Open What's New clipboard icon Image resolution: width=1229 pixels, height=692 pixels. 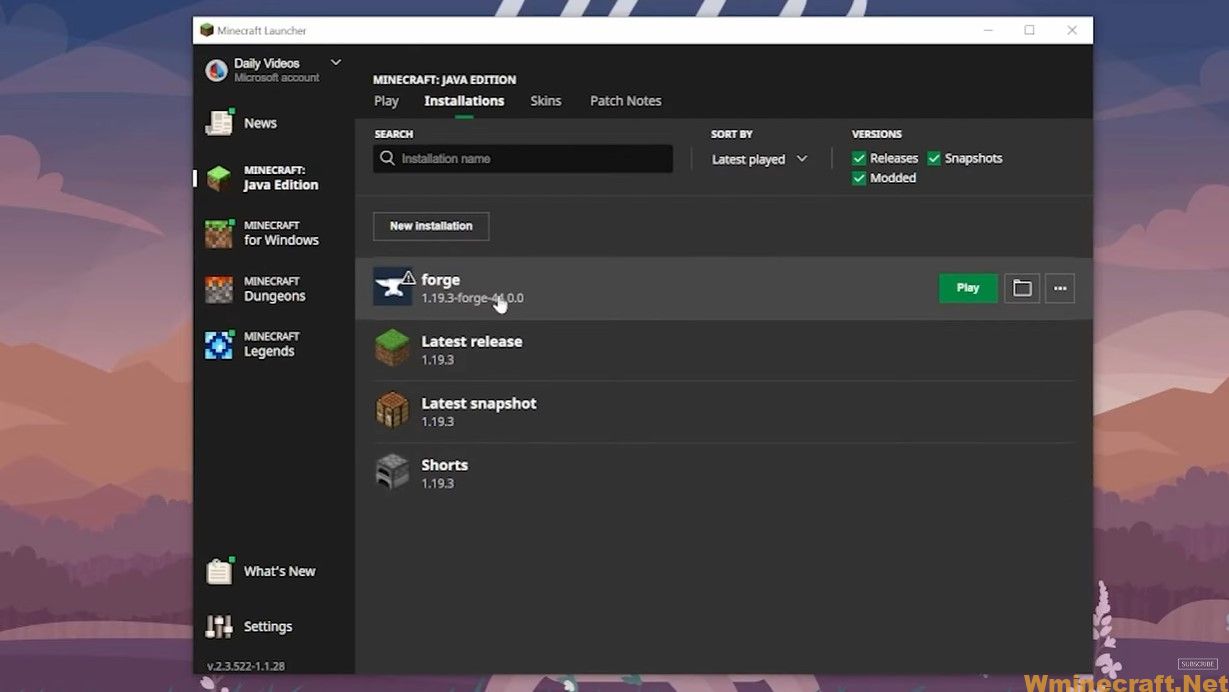(x=219, y=571)
